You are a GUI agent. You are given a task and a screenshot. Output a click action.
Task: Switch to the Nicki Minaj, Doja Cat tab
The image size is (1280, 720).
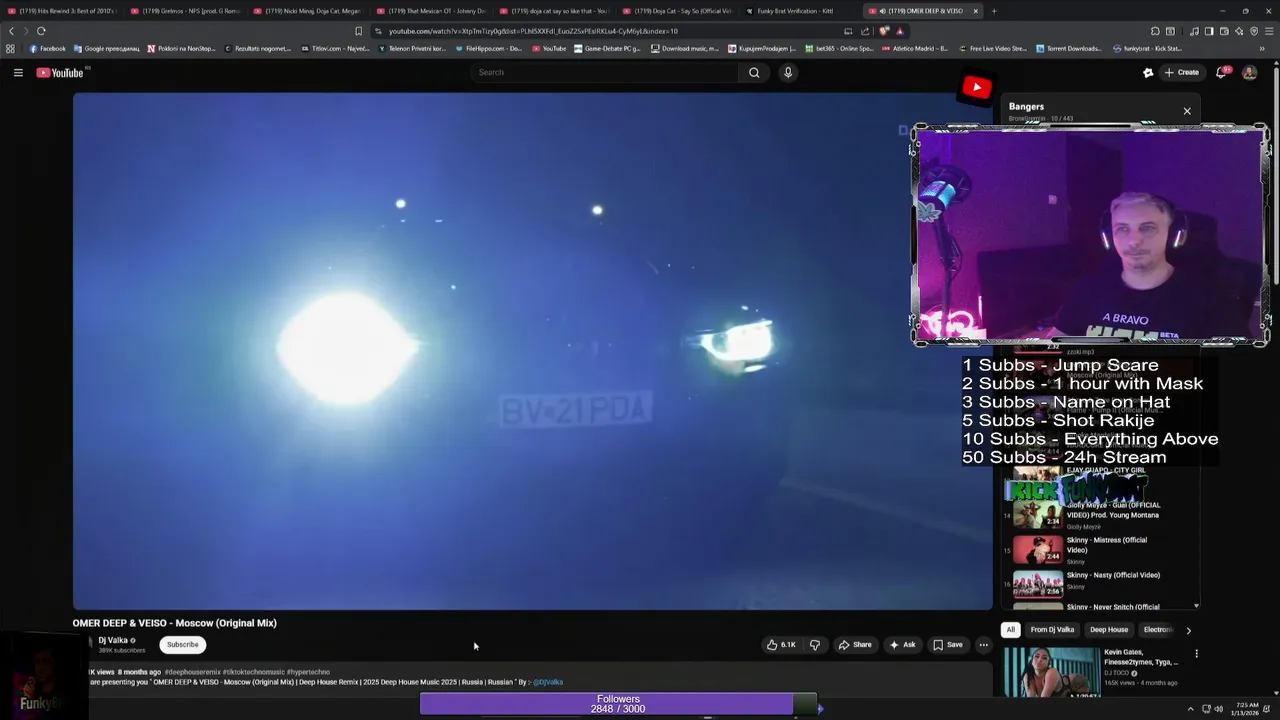pyautogui.click(x=307, y=11)
